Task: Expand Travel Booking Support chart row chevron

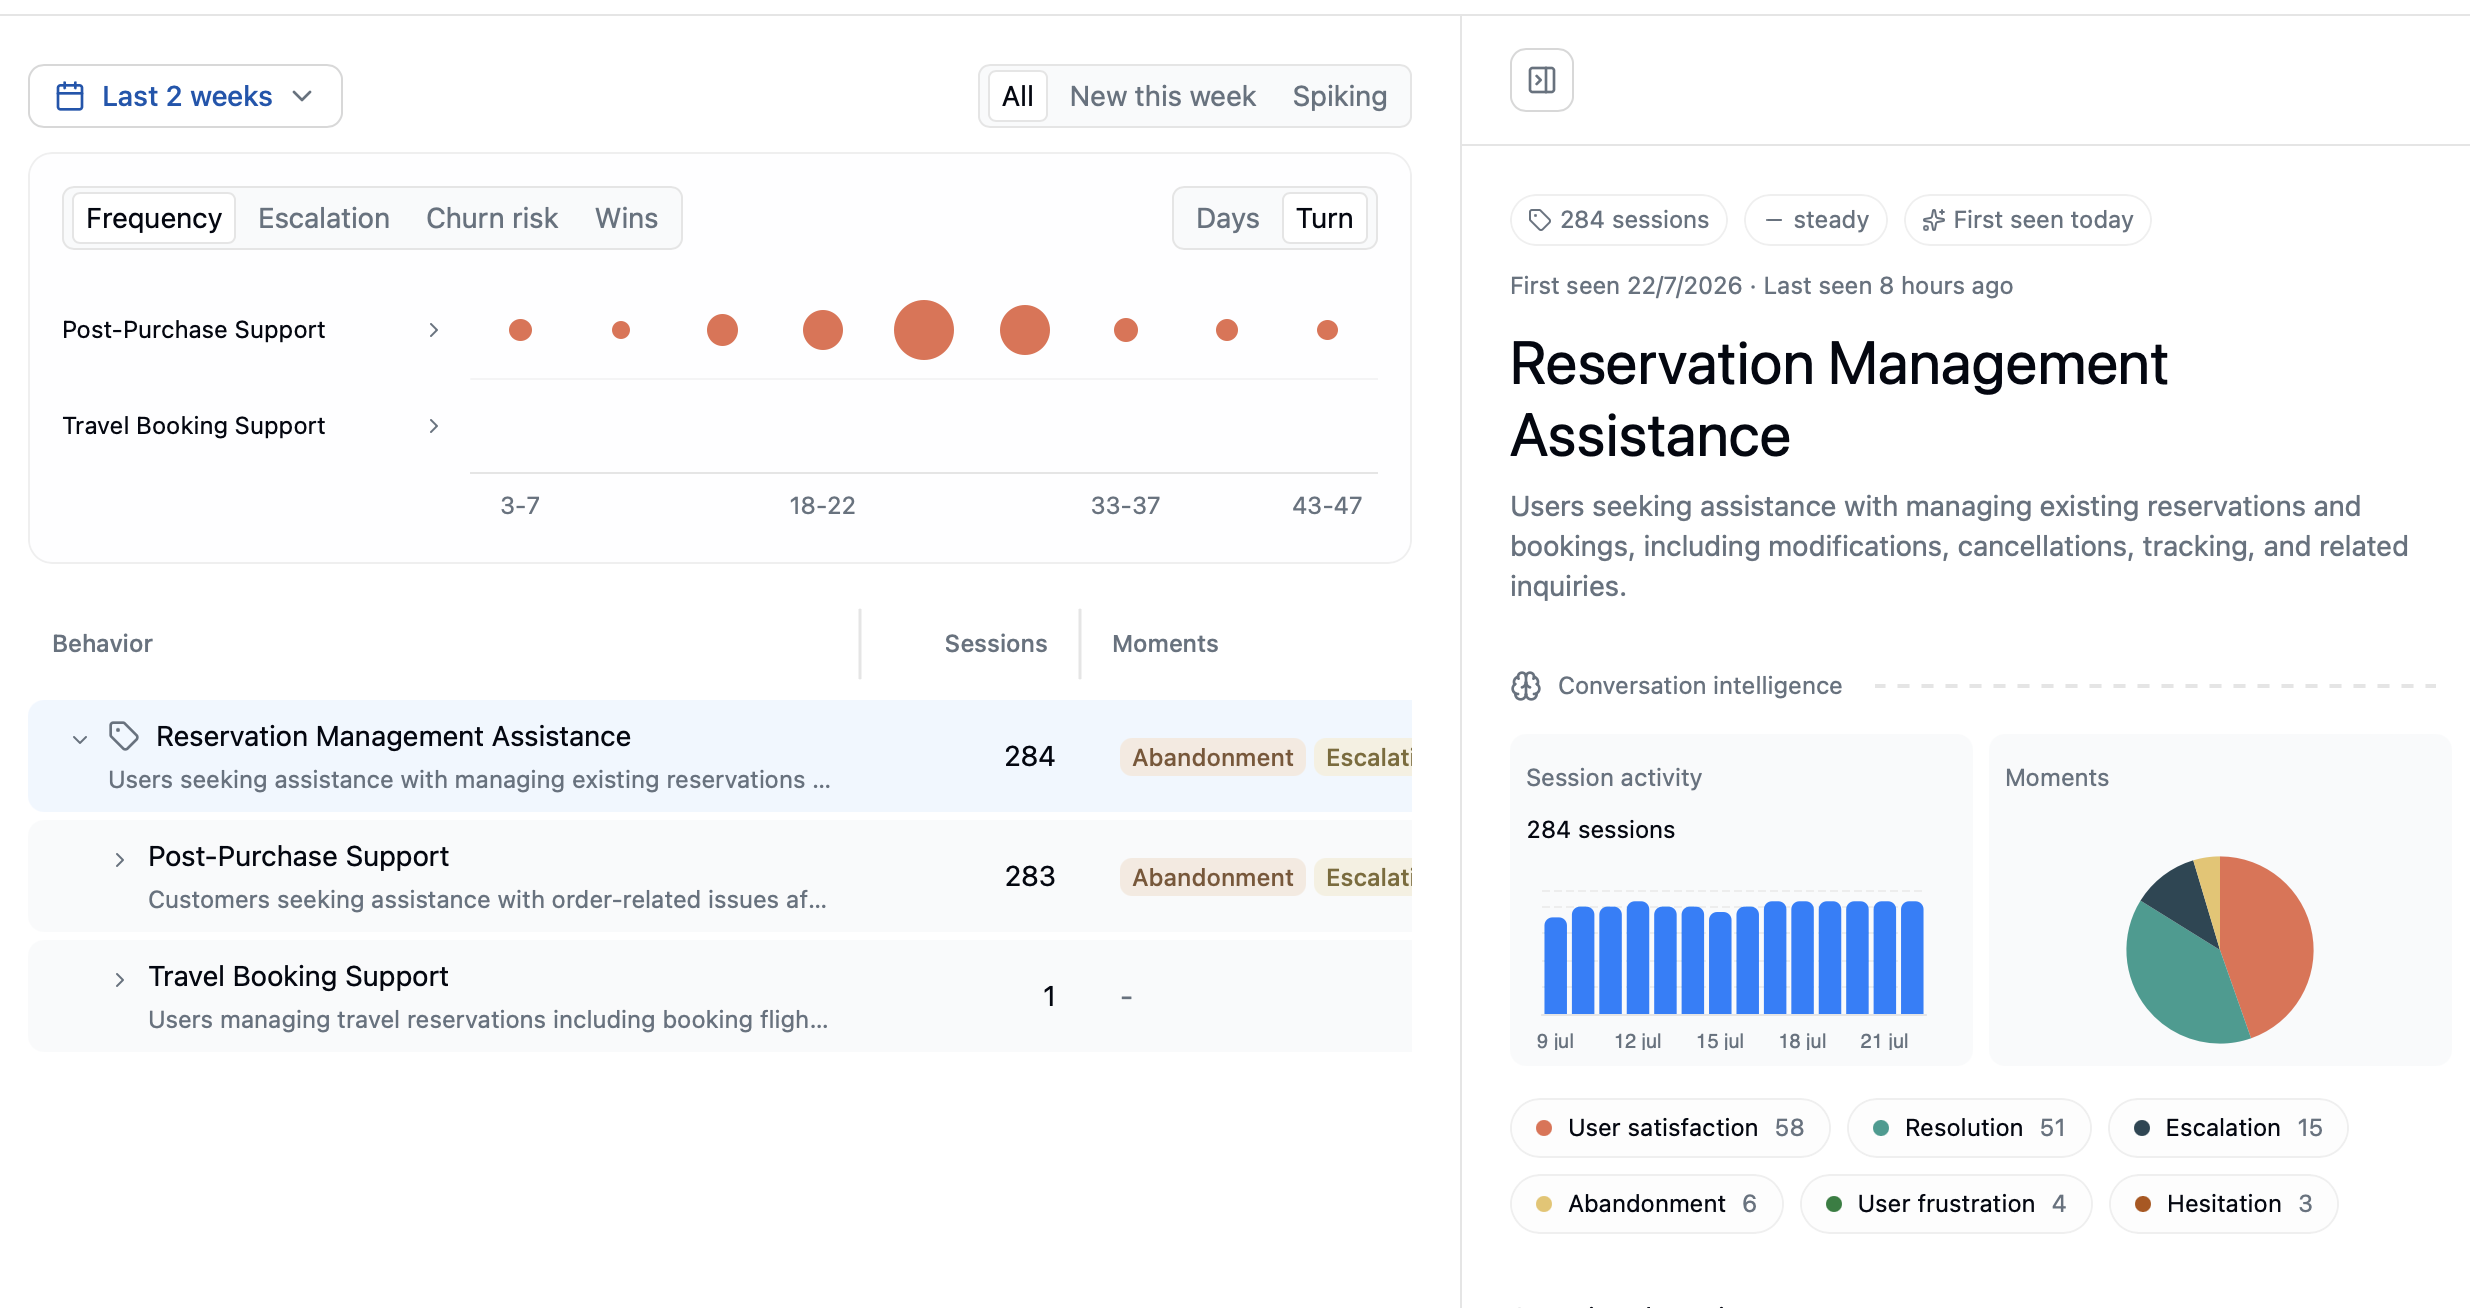Action: 433,426
